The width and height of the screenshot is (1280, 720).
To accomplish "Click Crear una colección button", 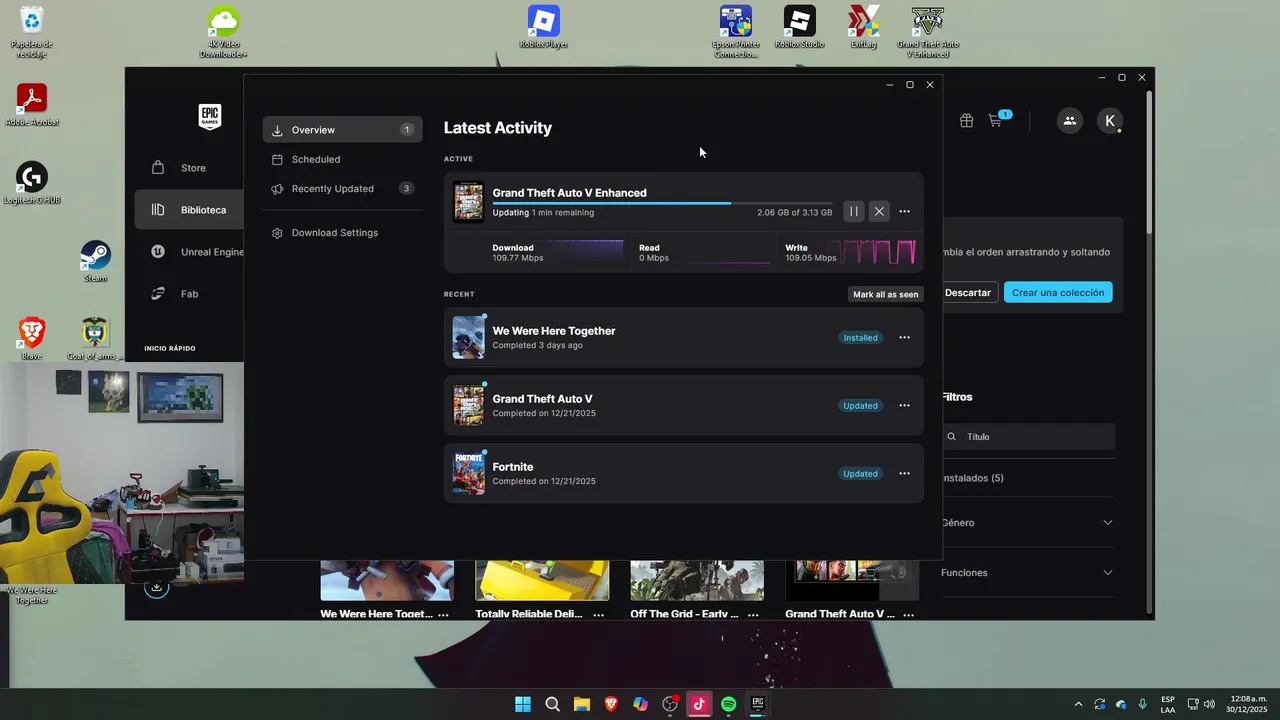I will (1058, 293).
